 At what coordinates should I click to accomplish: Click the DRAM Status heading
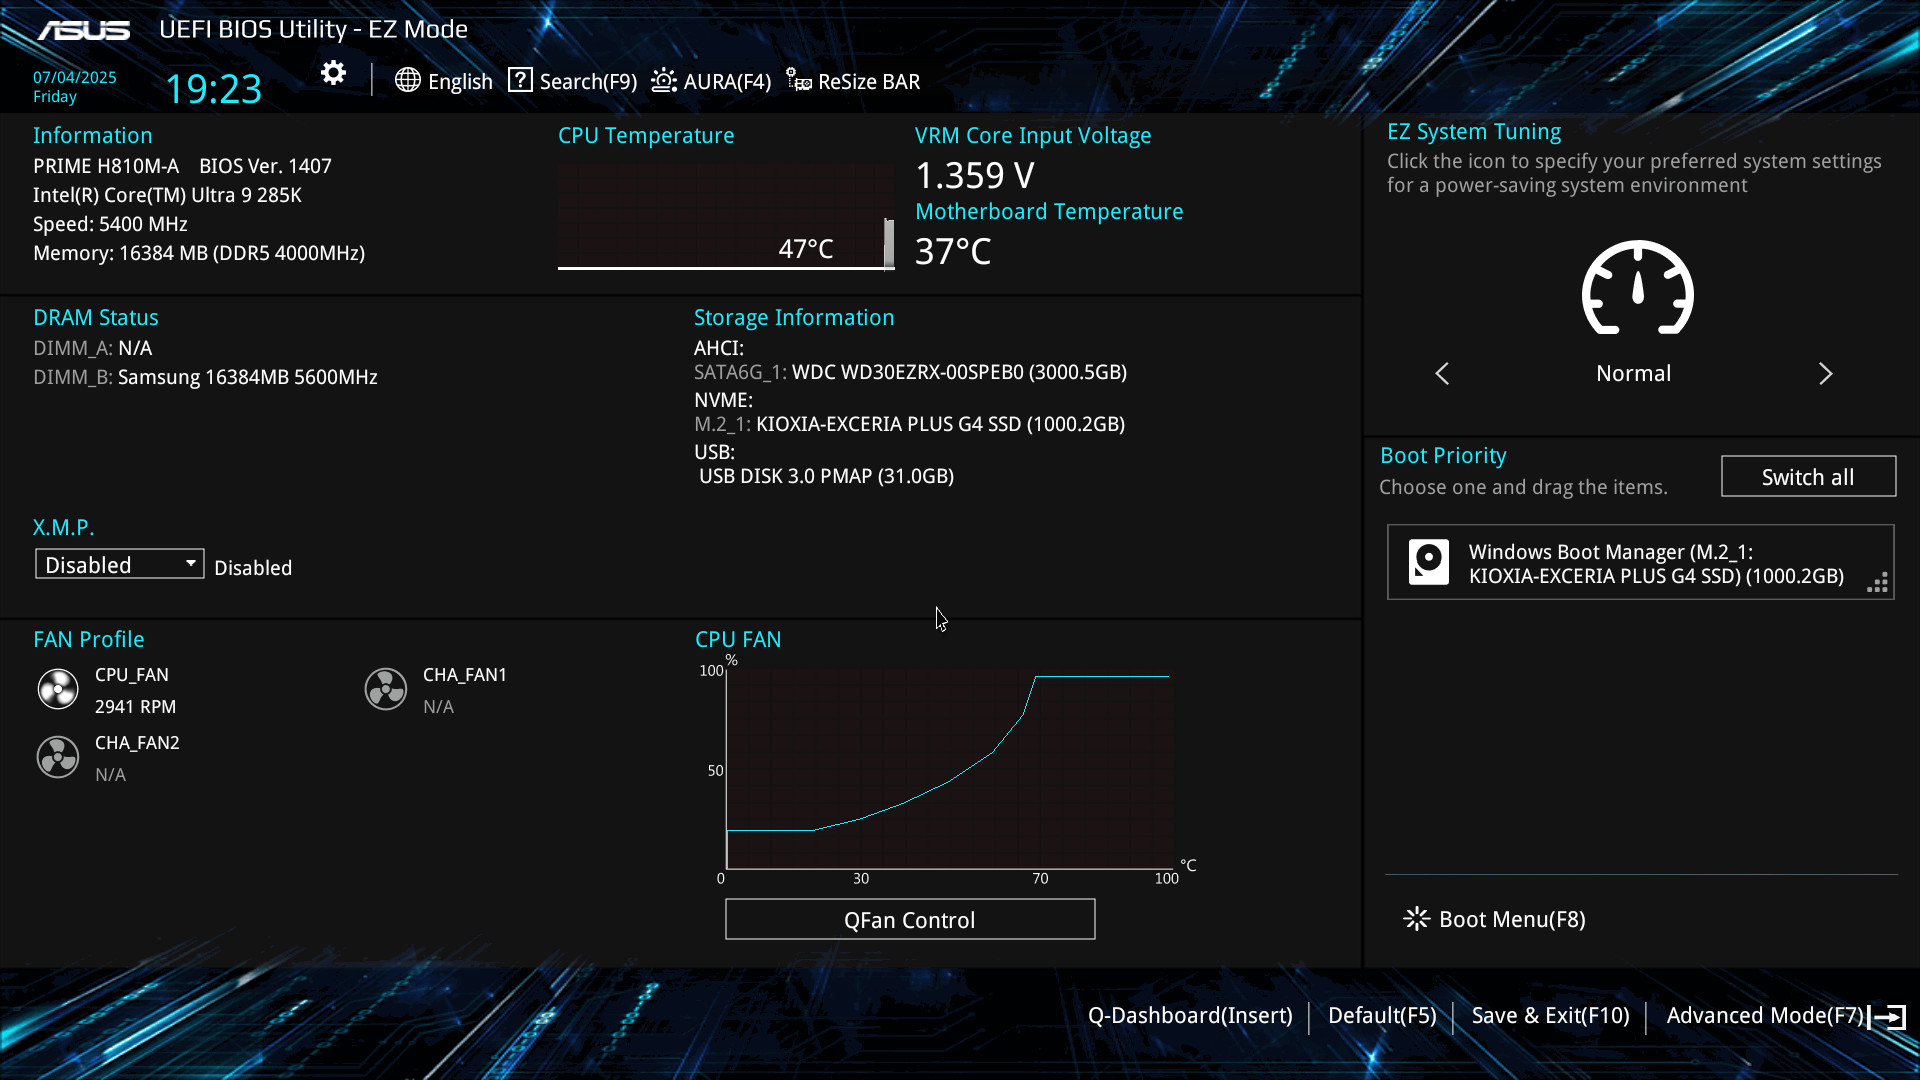pyautogui.click(x=95, y=317)
